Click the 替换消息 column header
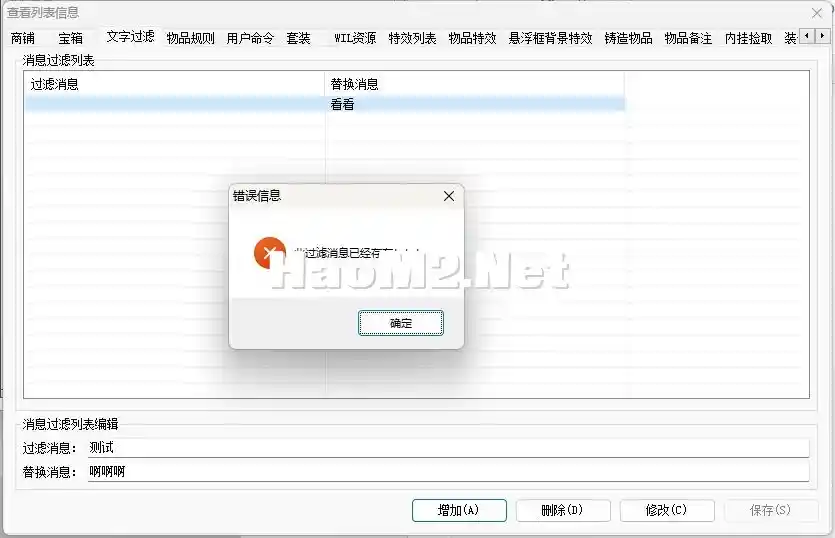The image size is (835, 538). coord(474,84)
